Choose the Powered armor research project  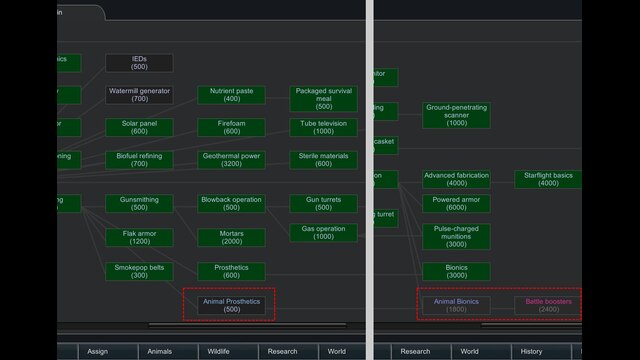pyautogui.click(x=456, y=204)
